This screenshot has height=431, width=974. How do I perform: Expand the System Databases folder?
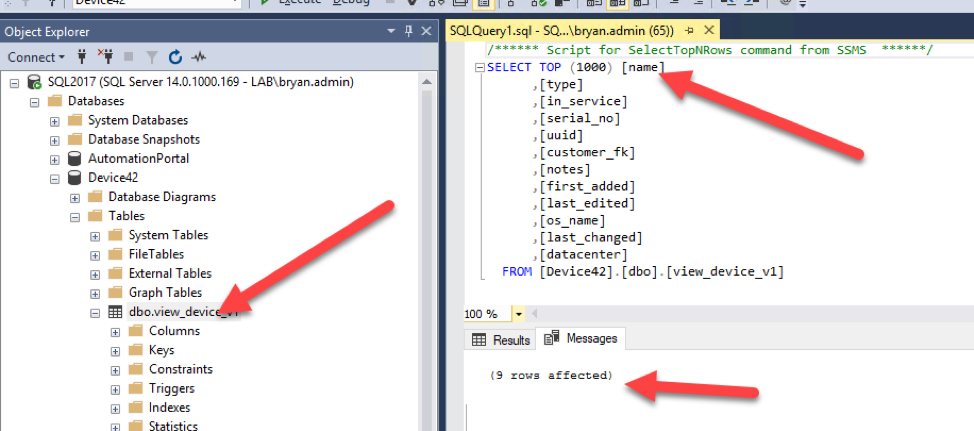click(55, 121)
